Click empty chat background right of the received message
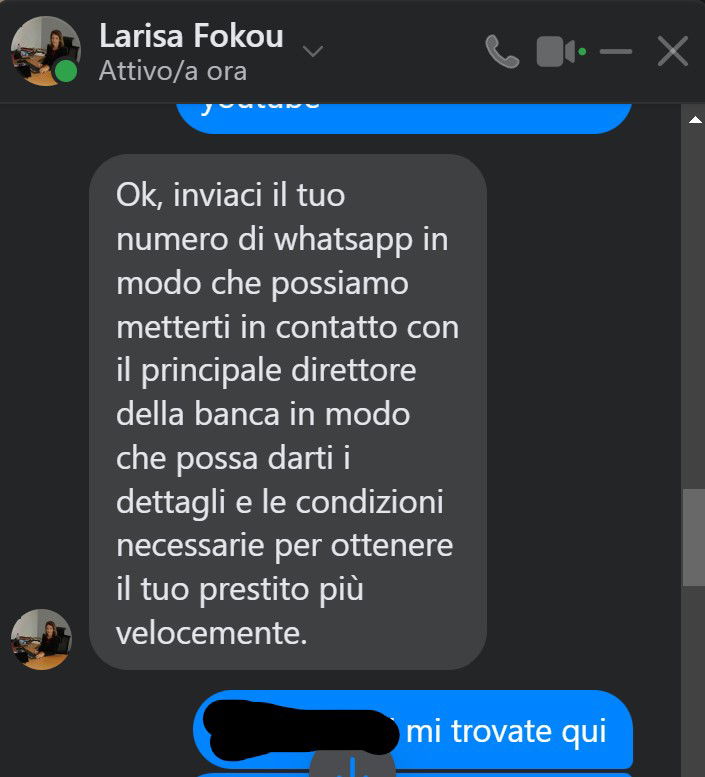The height and width of the screenshot is (777, 705). coord(582,411)
